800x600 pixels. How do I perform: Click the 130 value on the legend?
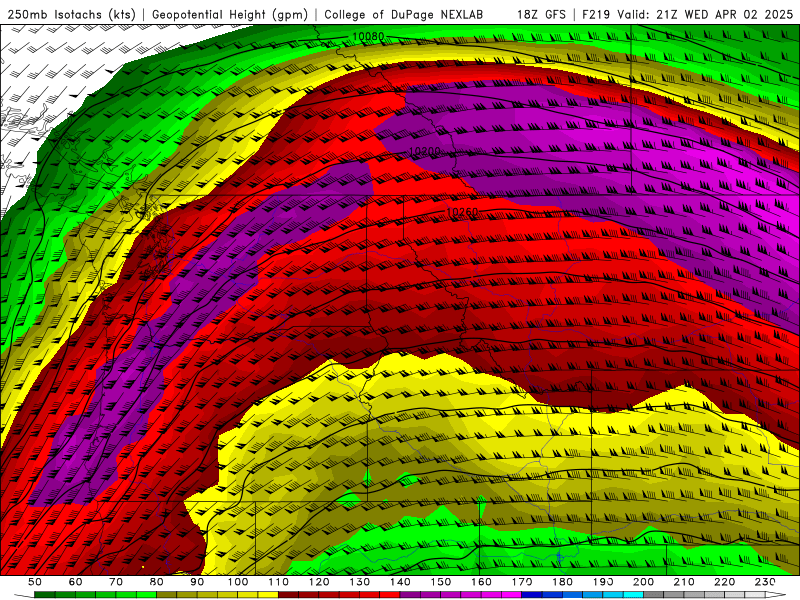click(x=359, y=582)
